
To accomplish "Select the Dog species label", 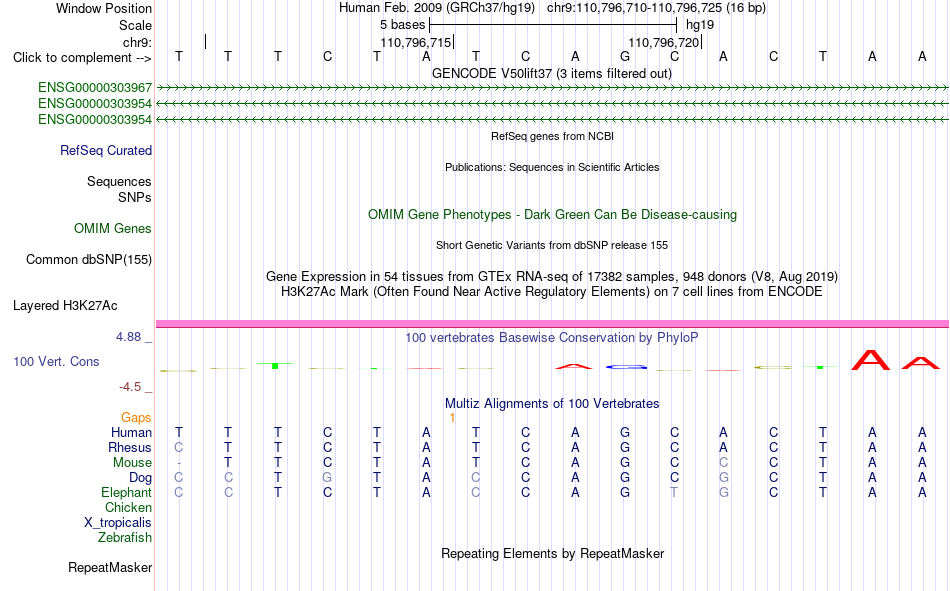I will click(x=140, y=478).
